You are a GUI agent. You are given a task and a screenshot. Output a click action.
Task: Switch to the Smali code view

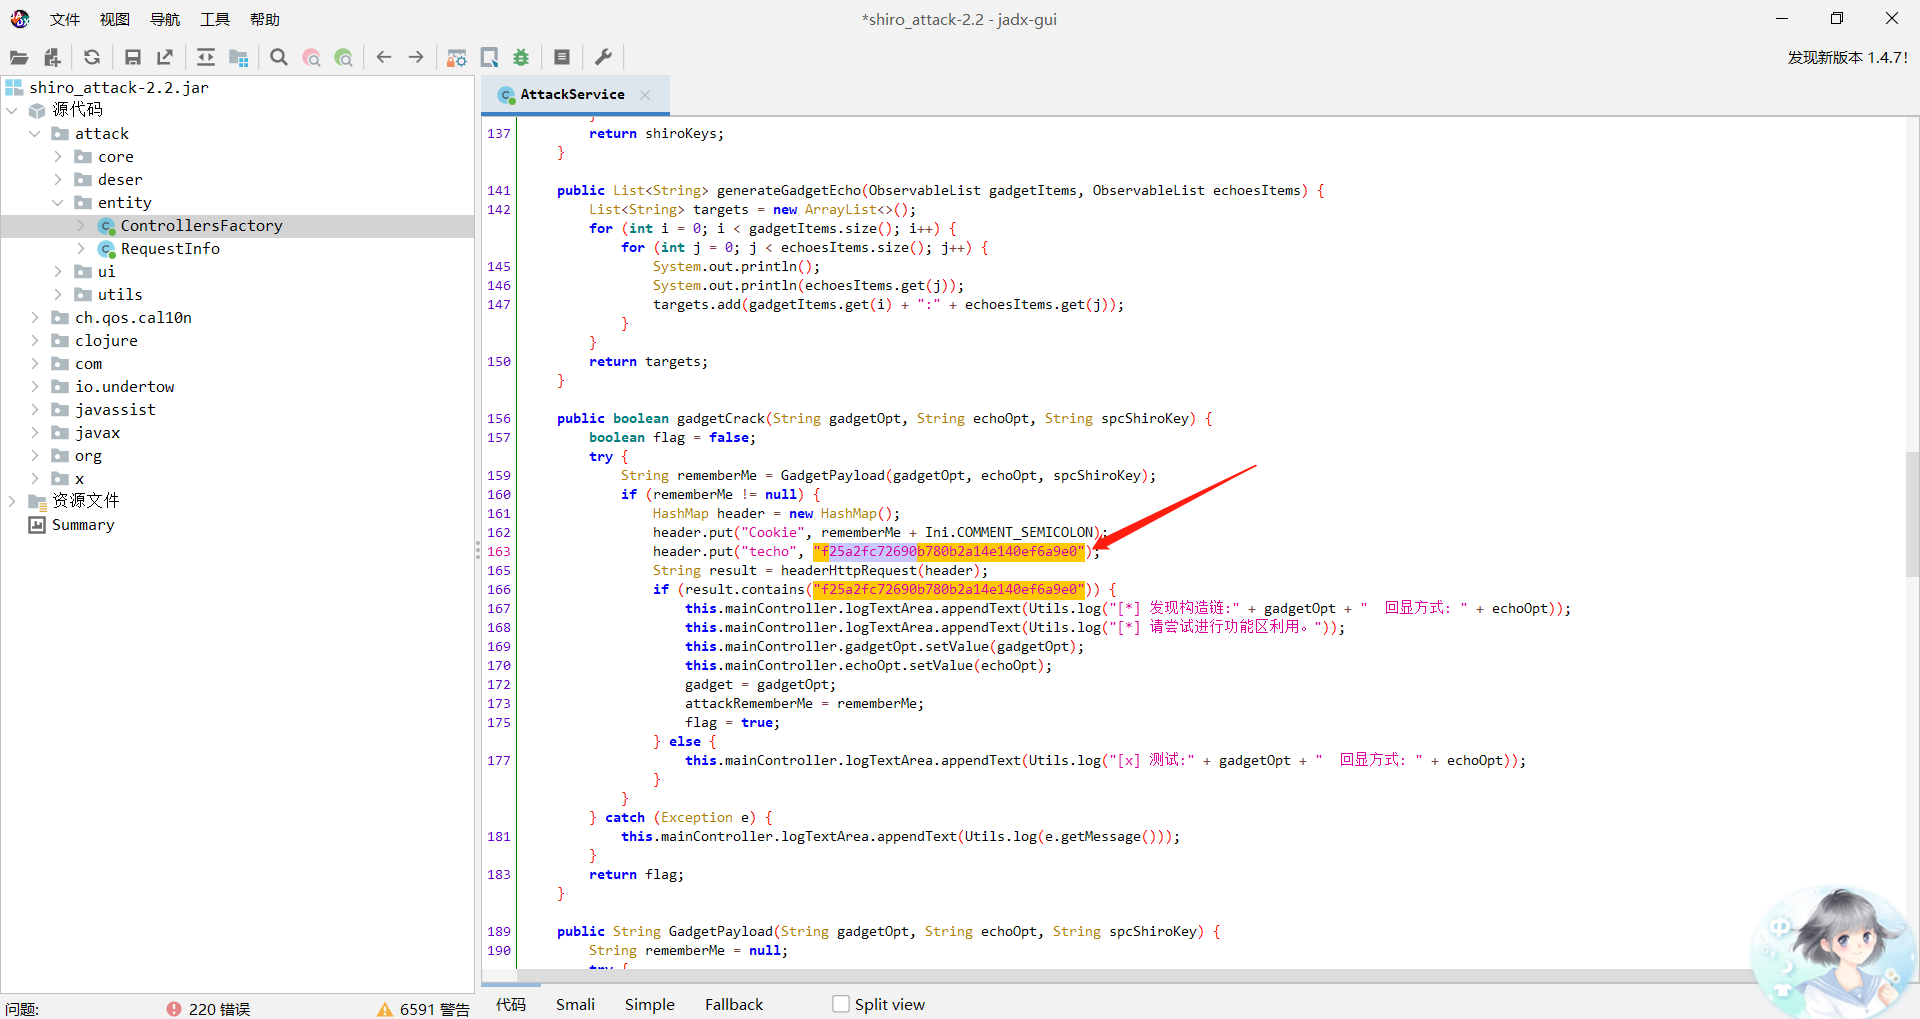[575, 1004]
